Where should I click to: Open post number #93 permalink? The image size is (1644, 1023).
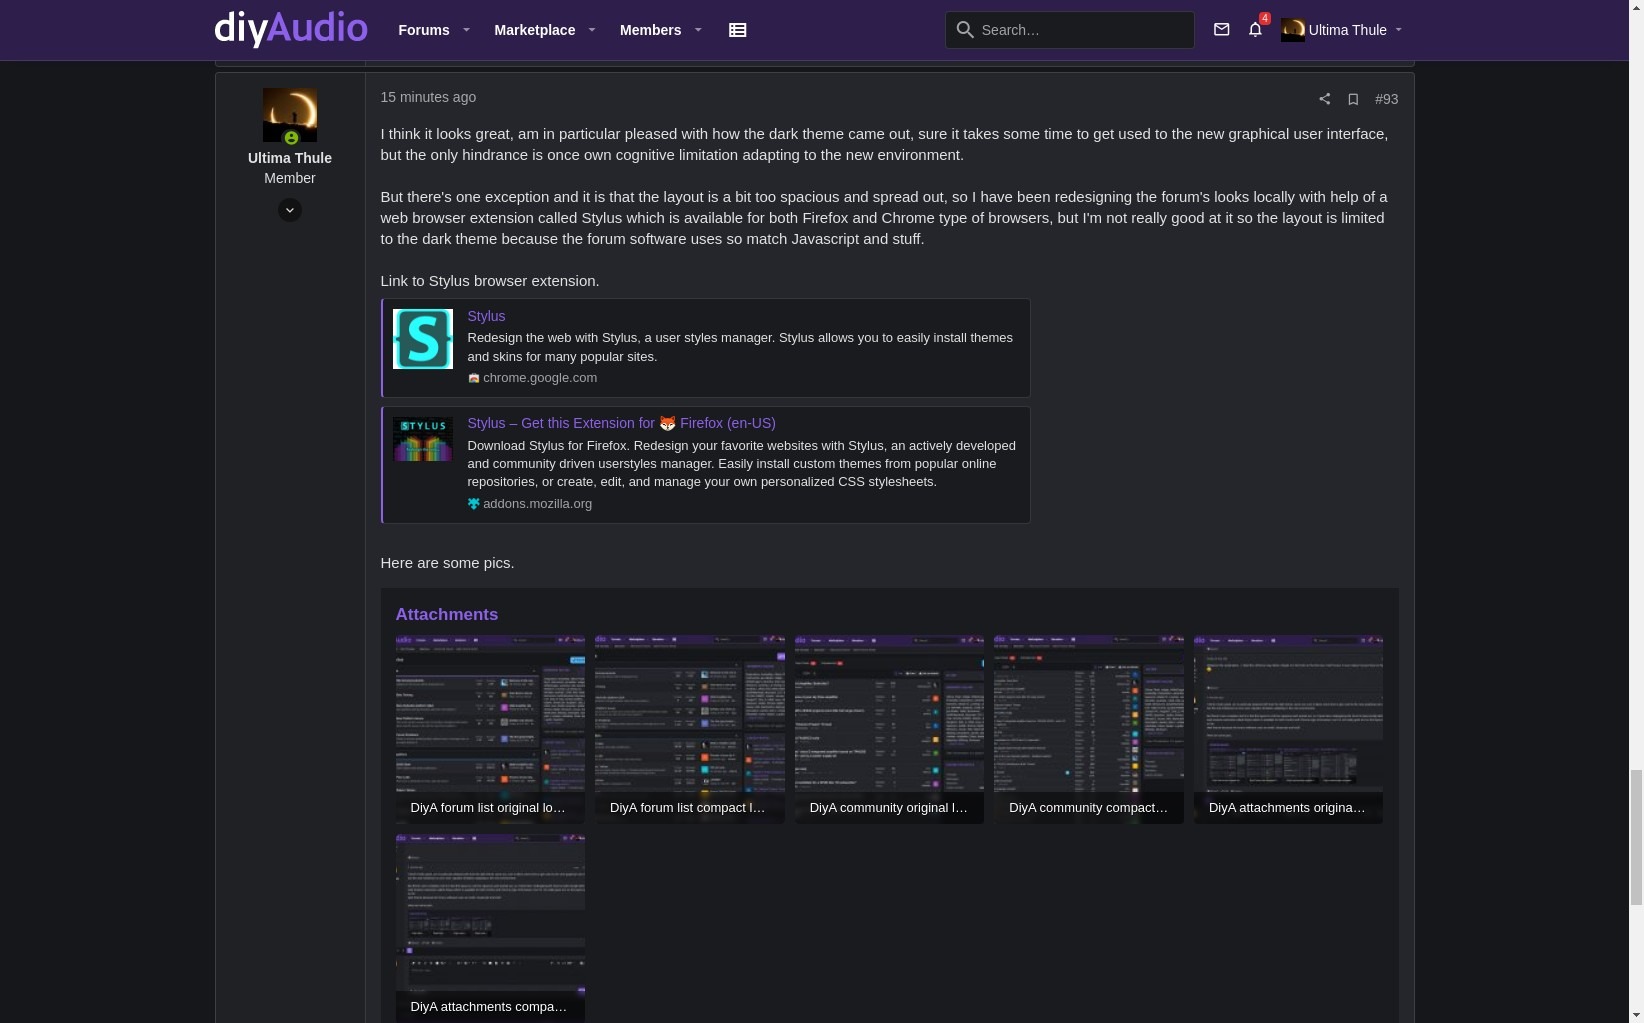pyautogui.click(x=1386, y=99)
